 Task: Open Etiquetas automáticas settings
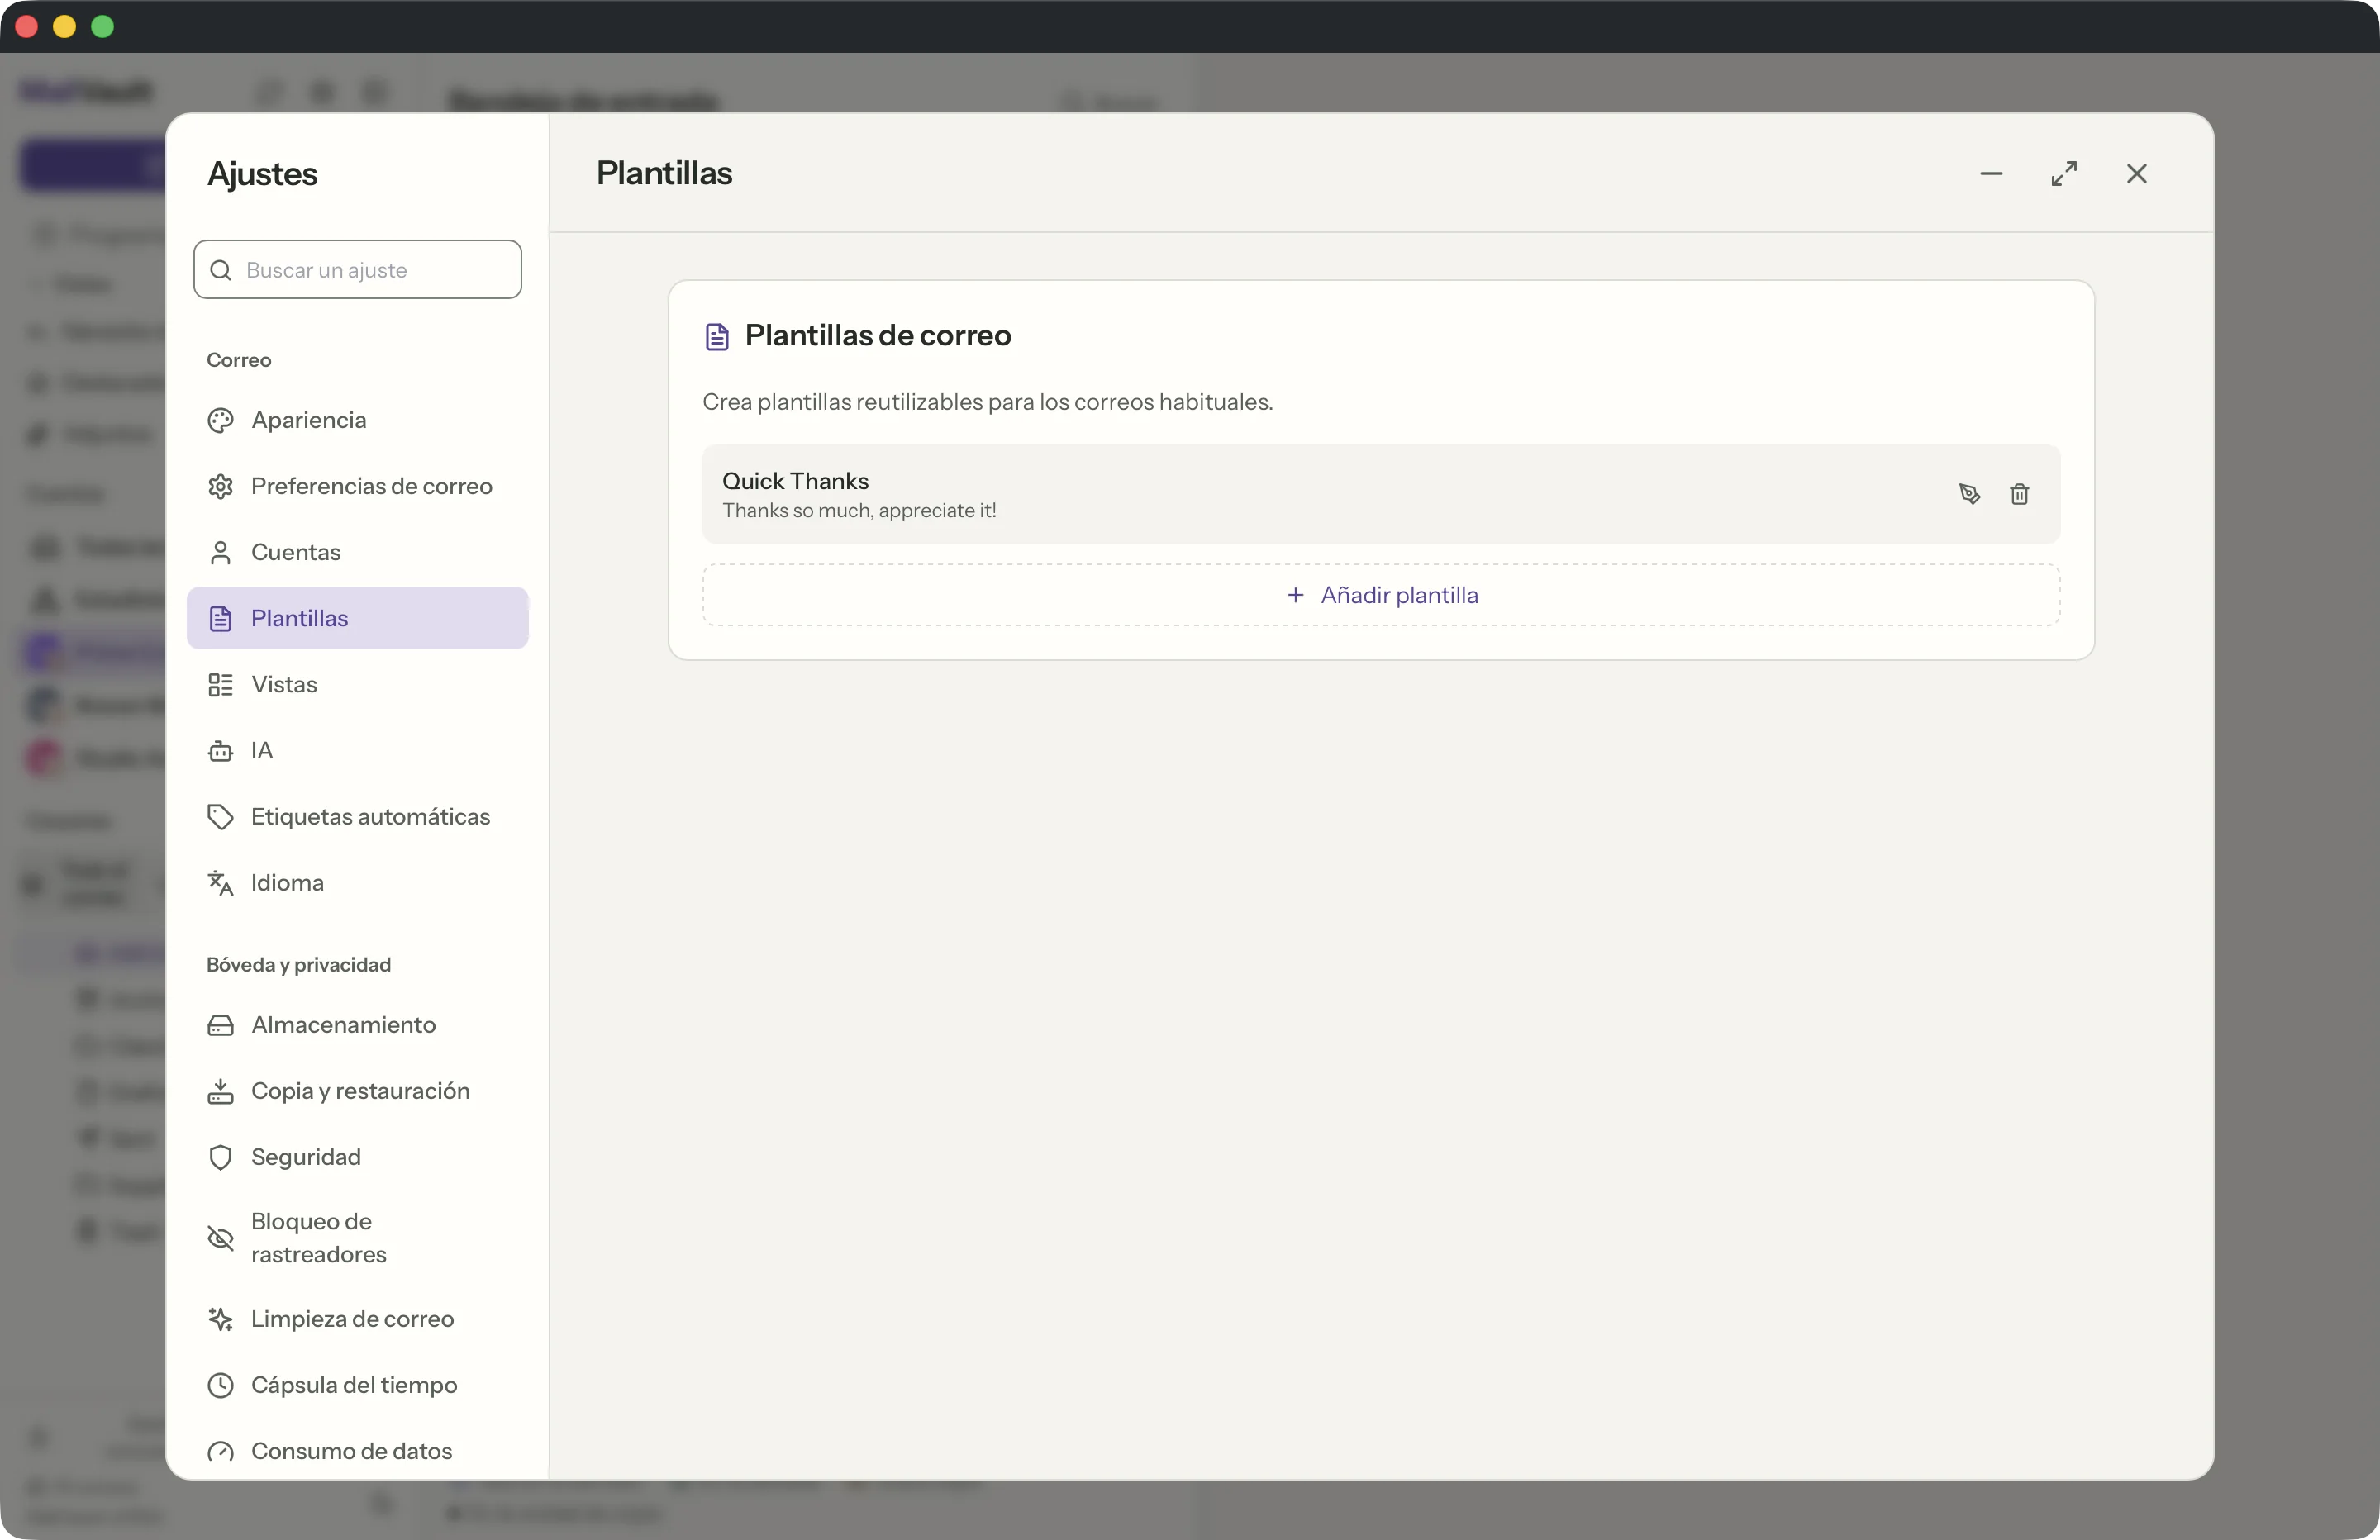click(357, 816)
